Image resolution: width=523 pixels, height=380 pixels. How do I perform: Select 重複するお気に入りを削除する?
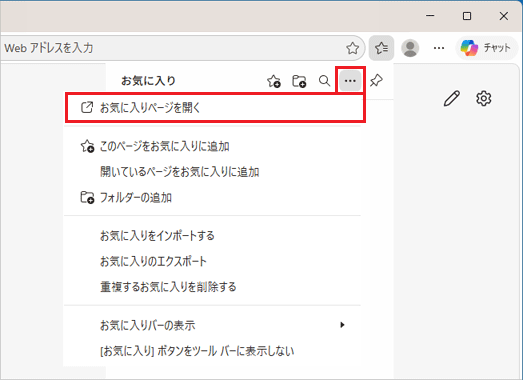coord(212,287)
